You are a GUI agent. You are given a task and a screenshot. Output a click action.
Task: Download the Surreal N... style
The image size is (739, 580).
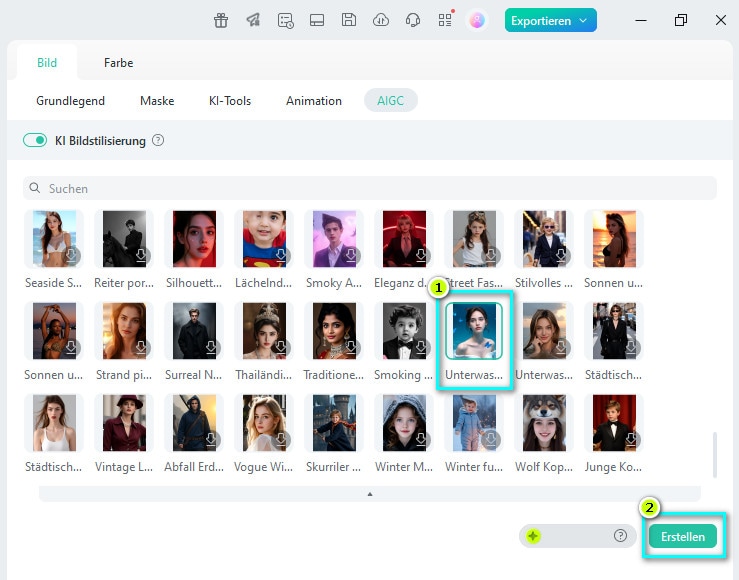click(211, 348)
